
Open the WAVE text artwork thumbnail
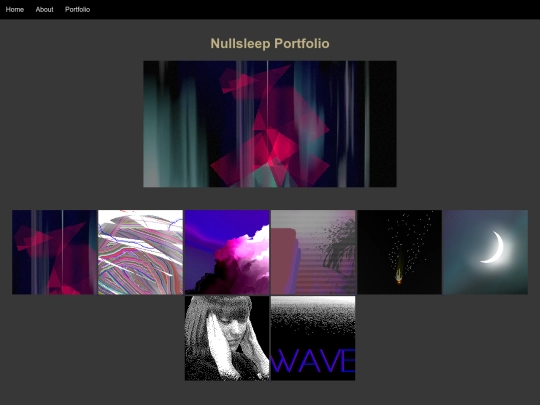click(x=313, y=338)
